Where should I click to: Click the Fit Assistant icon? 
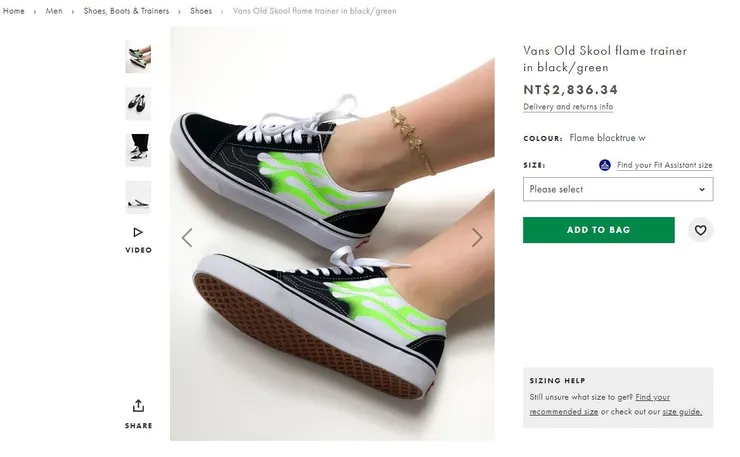(604, 165)
